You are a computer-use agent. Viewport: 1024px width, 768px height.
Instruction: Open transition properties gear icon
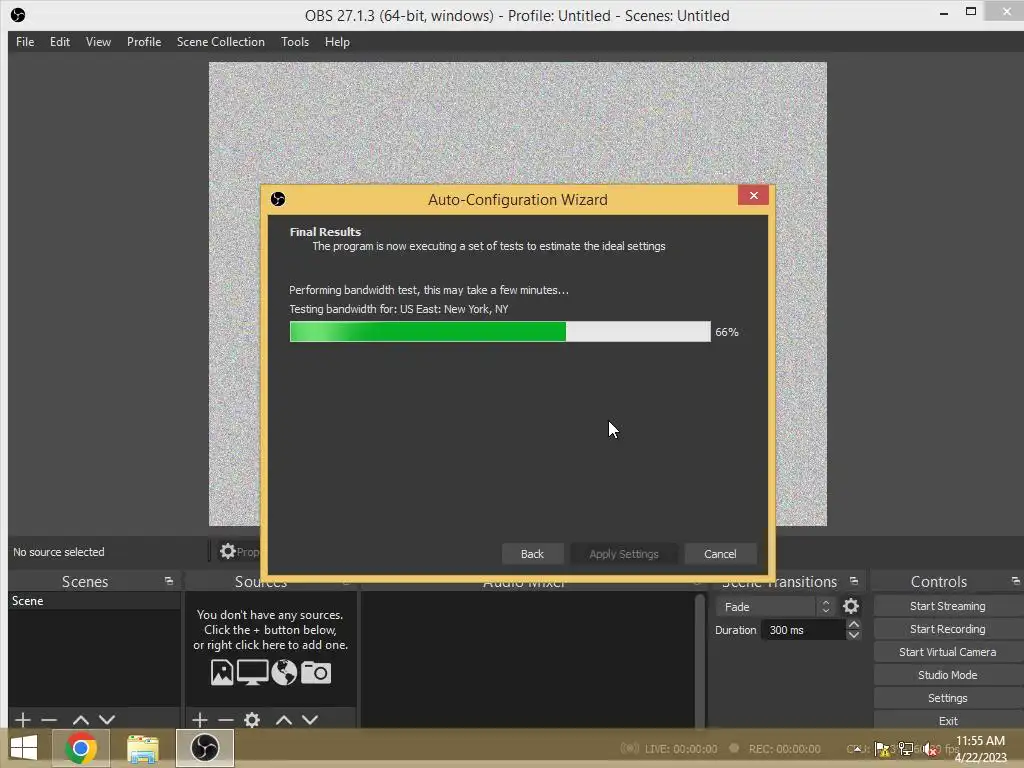point(851,607)
